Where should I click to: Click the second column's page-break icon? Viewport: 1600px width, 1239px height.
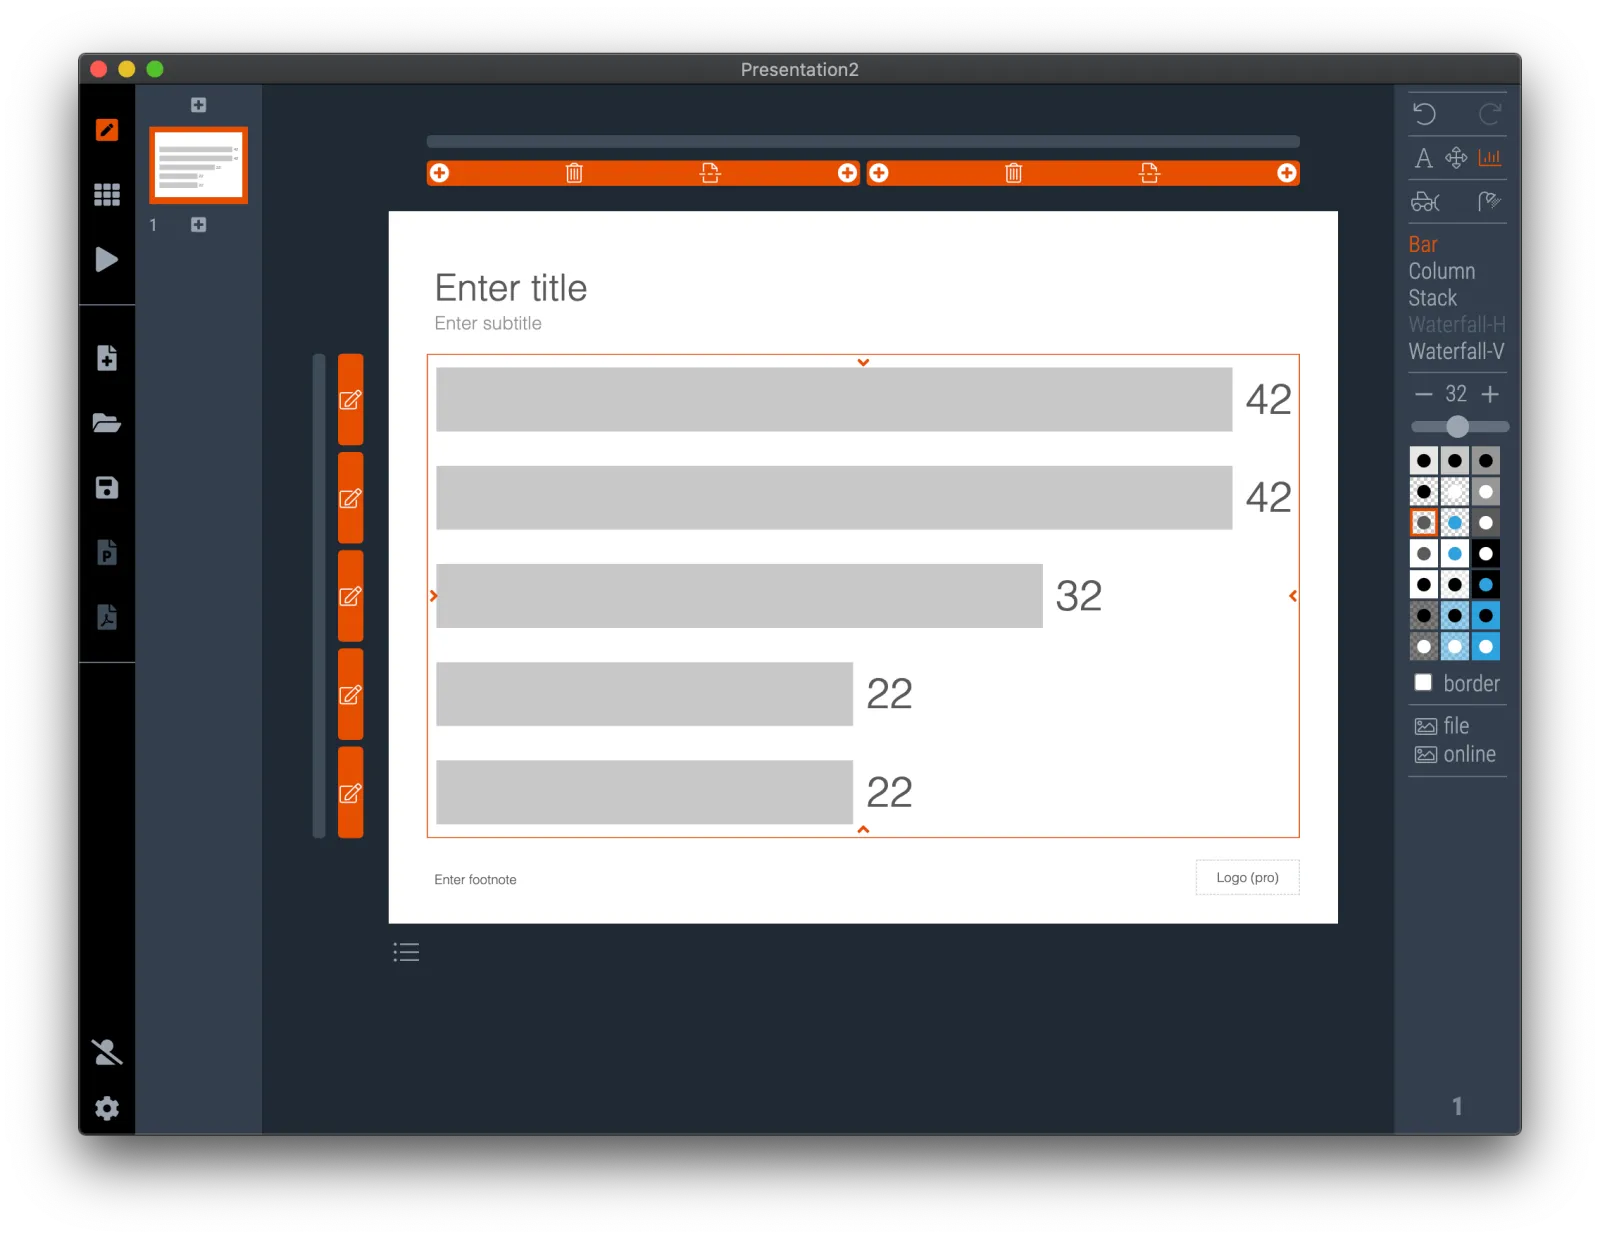(x=1149, y=173)
